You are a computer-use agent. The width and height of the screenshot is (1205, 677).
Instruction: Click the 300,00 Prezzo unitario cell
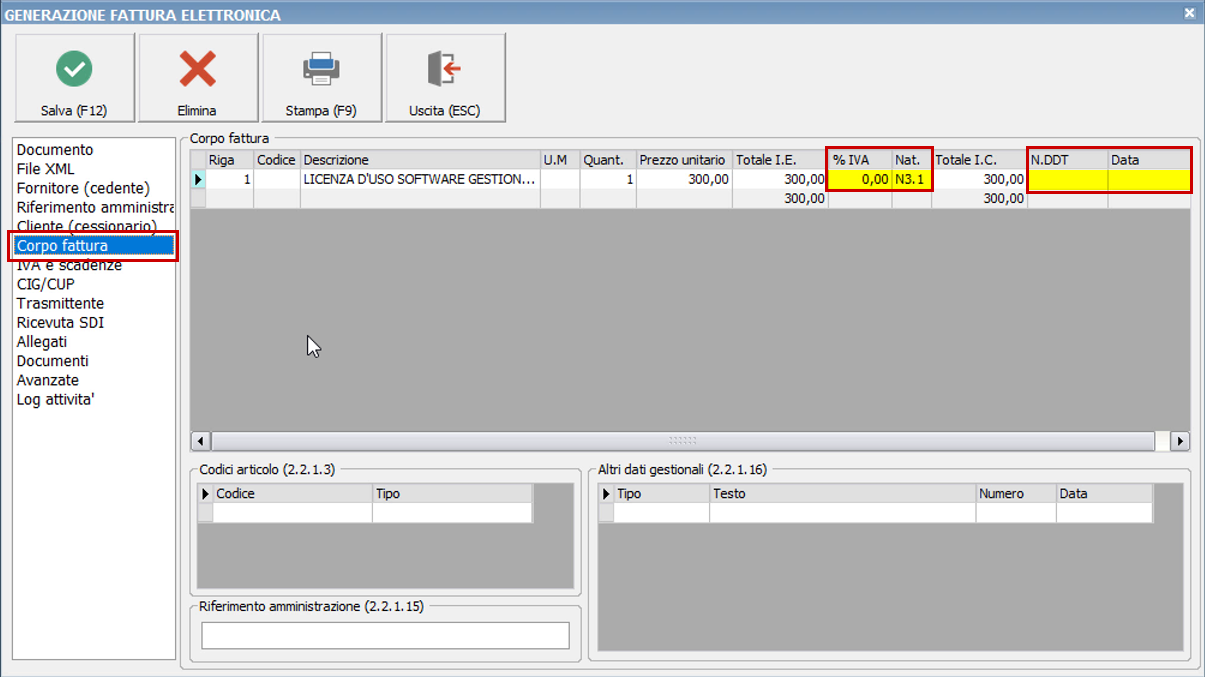pos(684,179)
